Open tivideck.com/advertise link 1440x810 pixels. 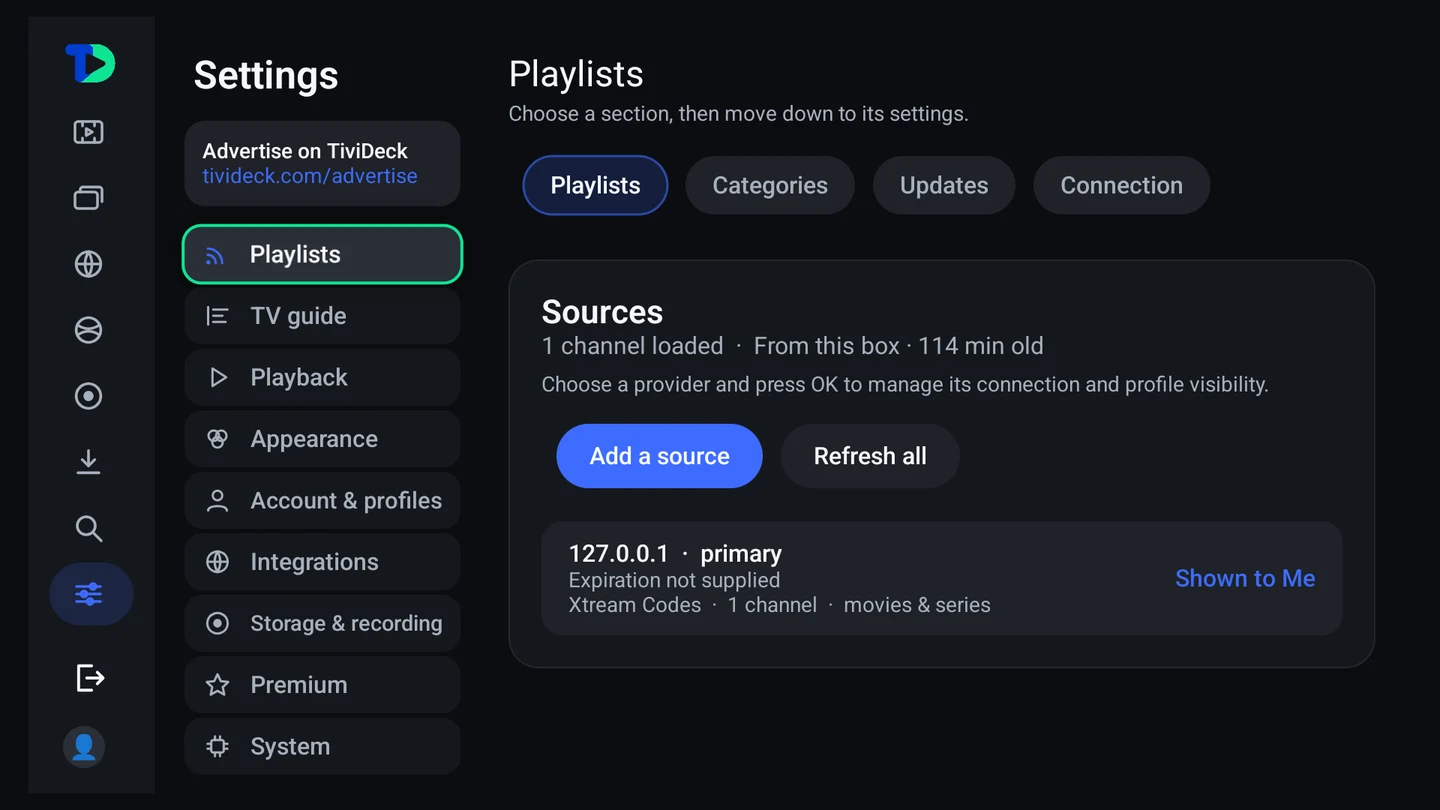pyautogui.click(x=310, y=176)
